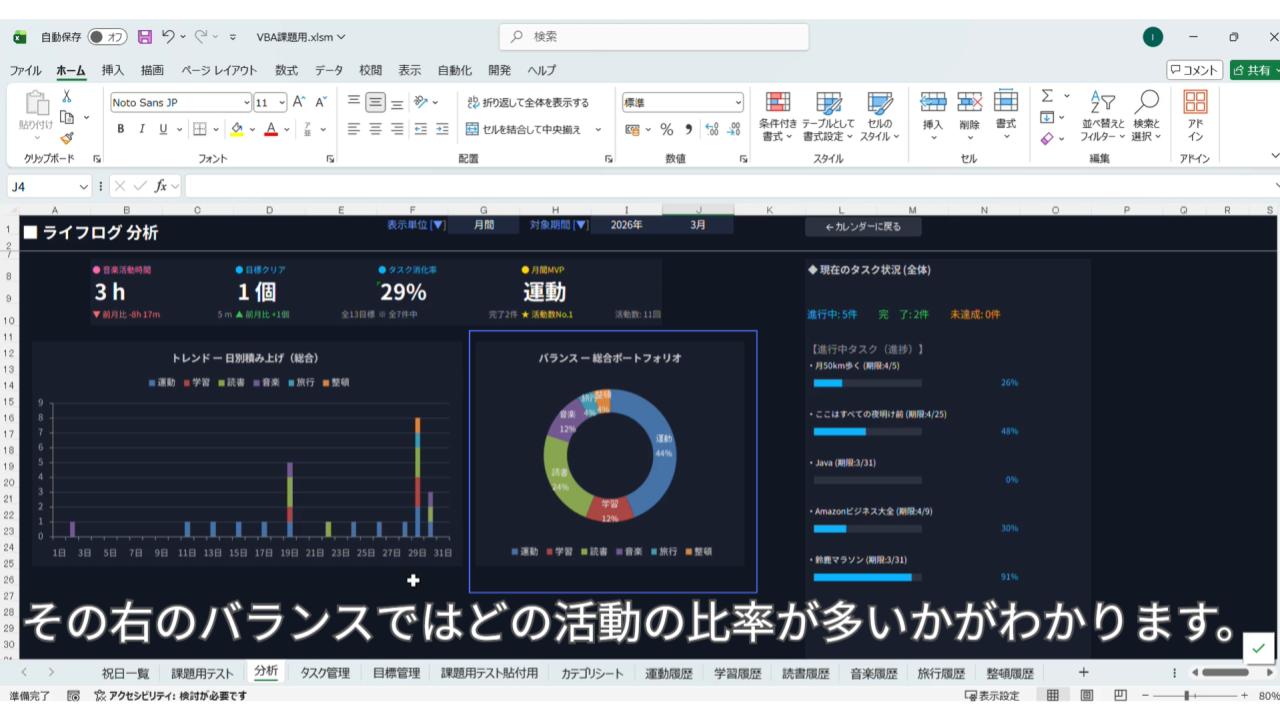Expand the Noto Sans JP font dropdown
1280x720 pixels.
247,102
